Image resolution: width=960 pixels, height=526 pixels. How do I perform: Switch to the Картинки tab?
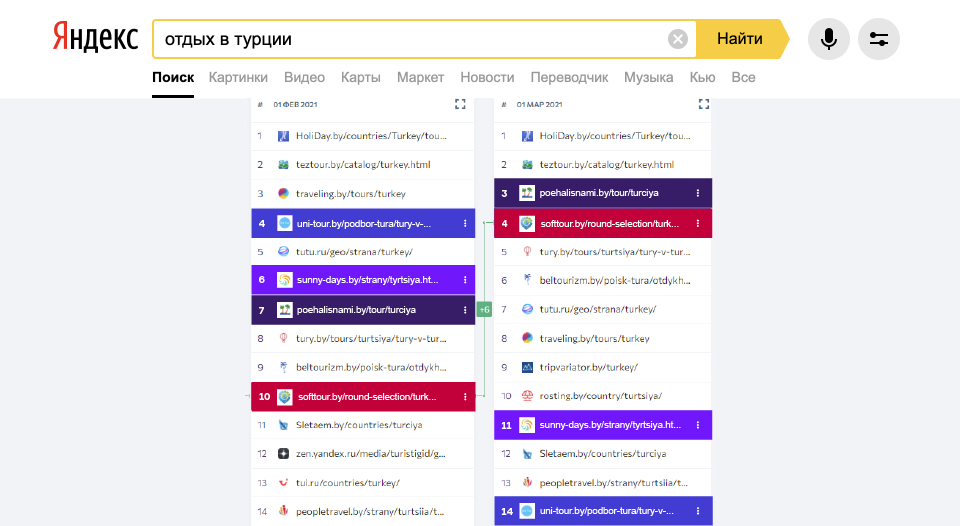[x=238, y=78]
